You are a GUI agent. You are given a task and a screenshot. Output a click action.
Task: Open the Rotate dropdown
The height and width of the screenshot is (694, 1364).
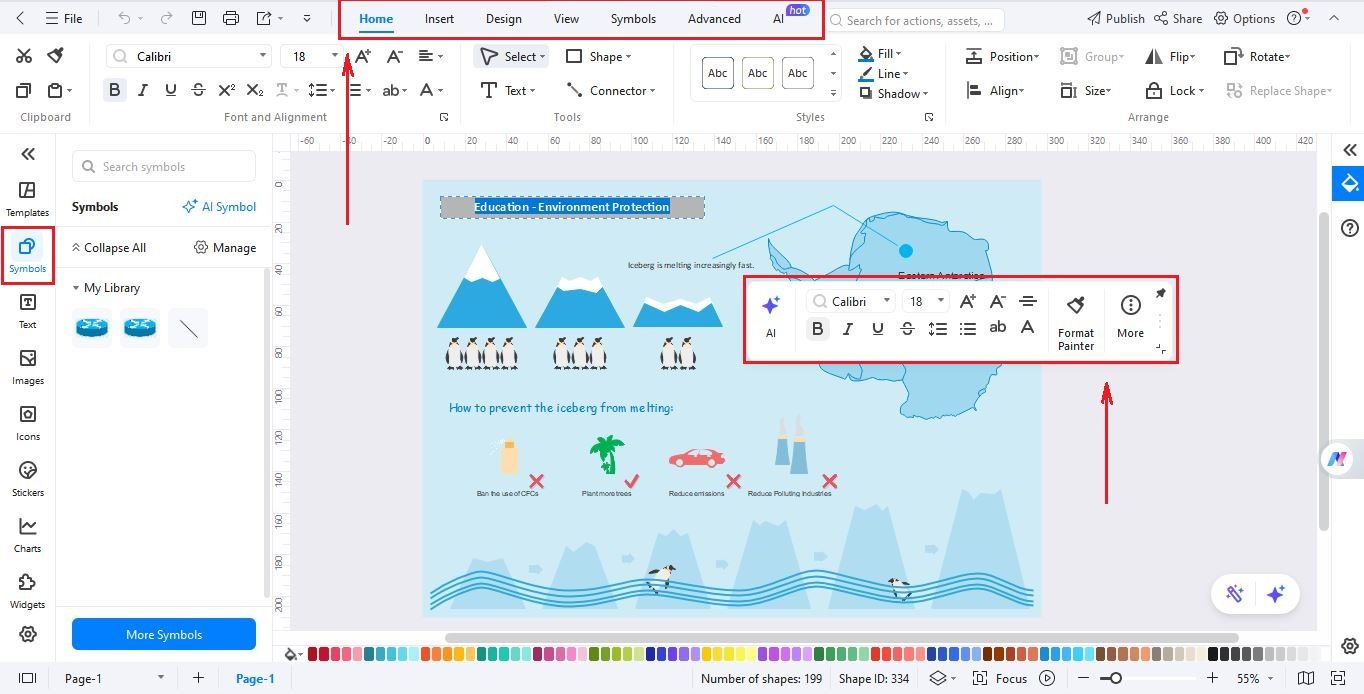pos(1257,56)
